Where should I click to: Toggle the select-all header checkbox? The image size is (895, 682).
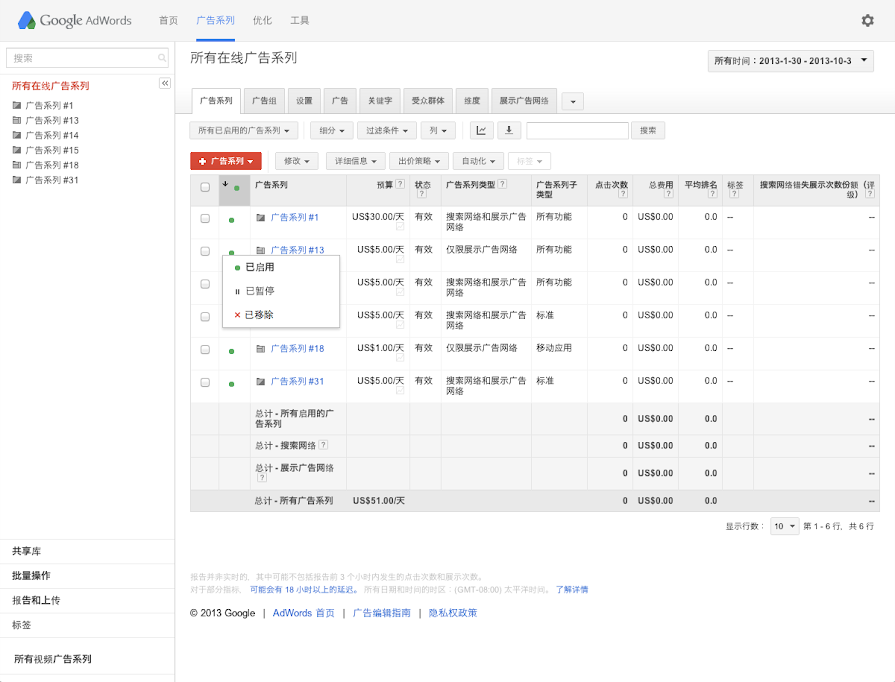[205, 187]
